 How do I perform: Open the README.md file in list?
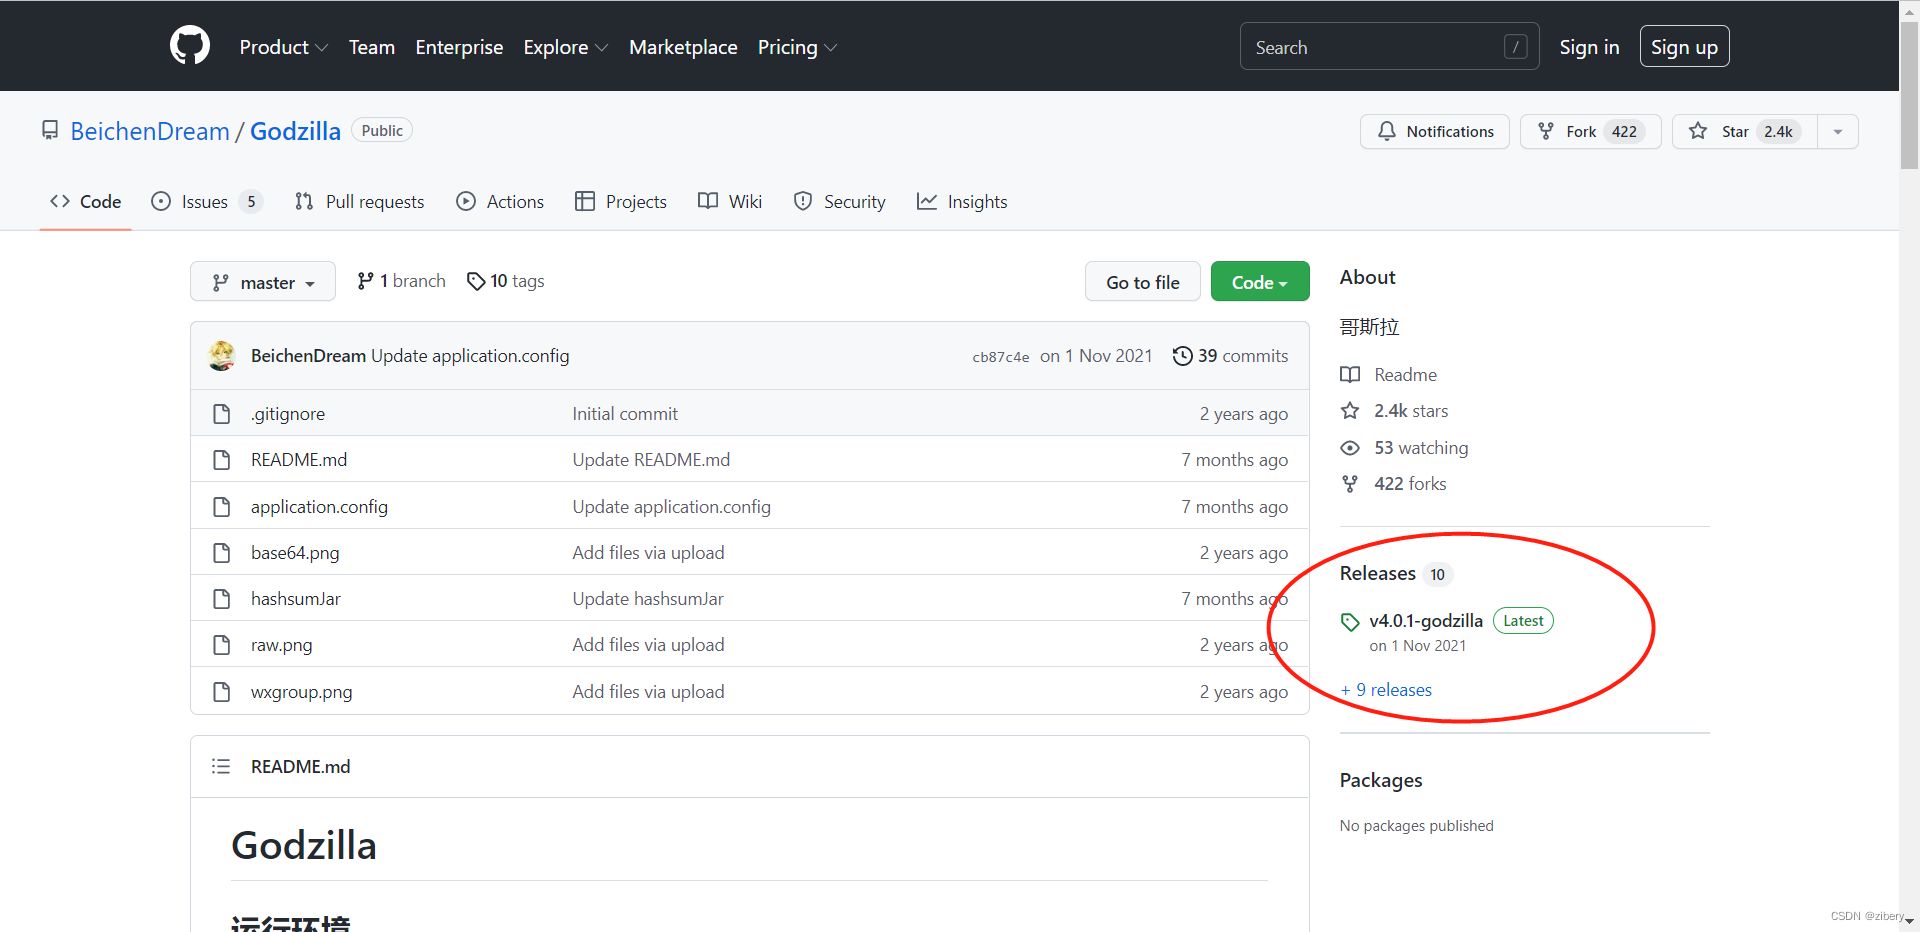299,460
